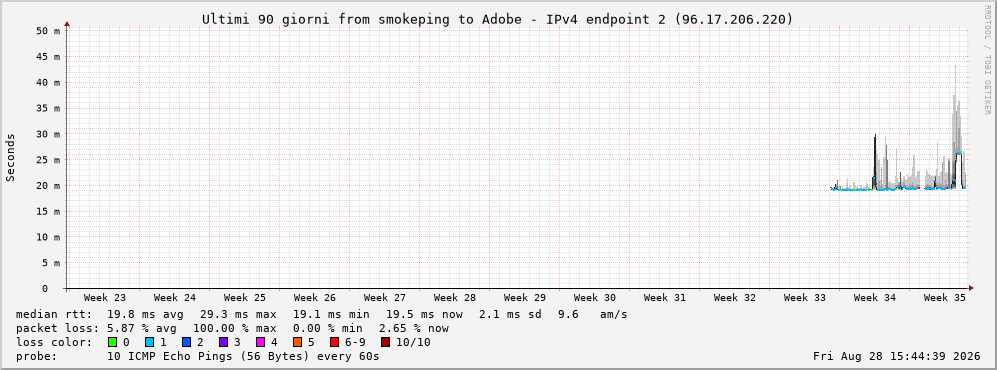The height and width of the screenshot is (370, 997).
Task: Click the dark red 10/10 loss swatch
Action: point(385,342)
